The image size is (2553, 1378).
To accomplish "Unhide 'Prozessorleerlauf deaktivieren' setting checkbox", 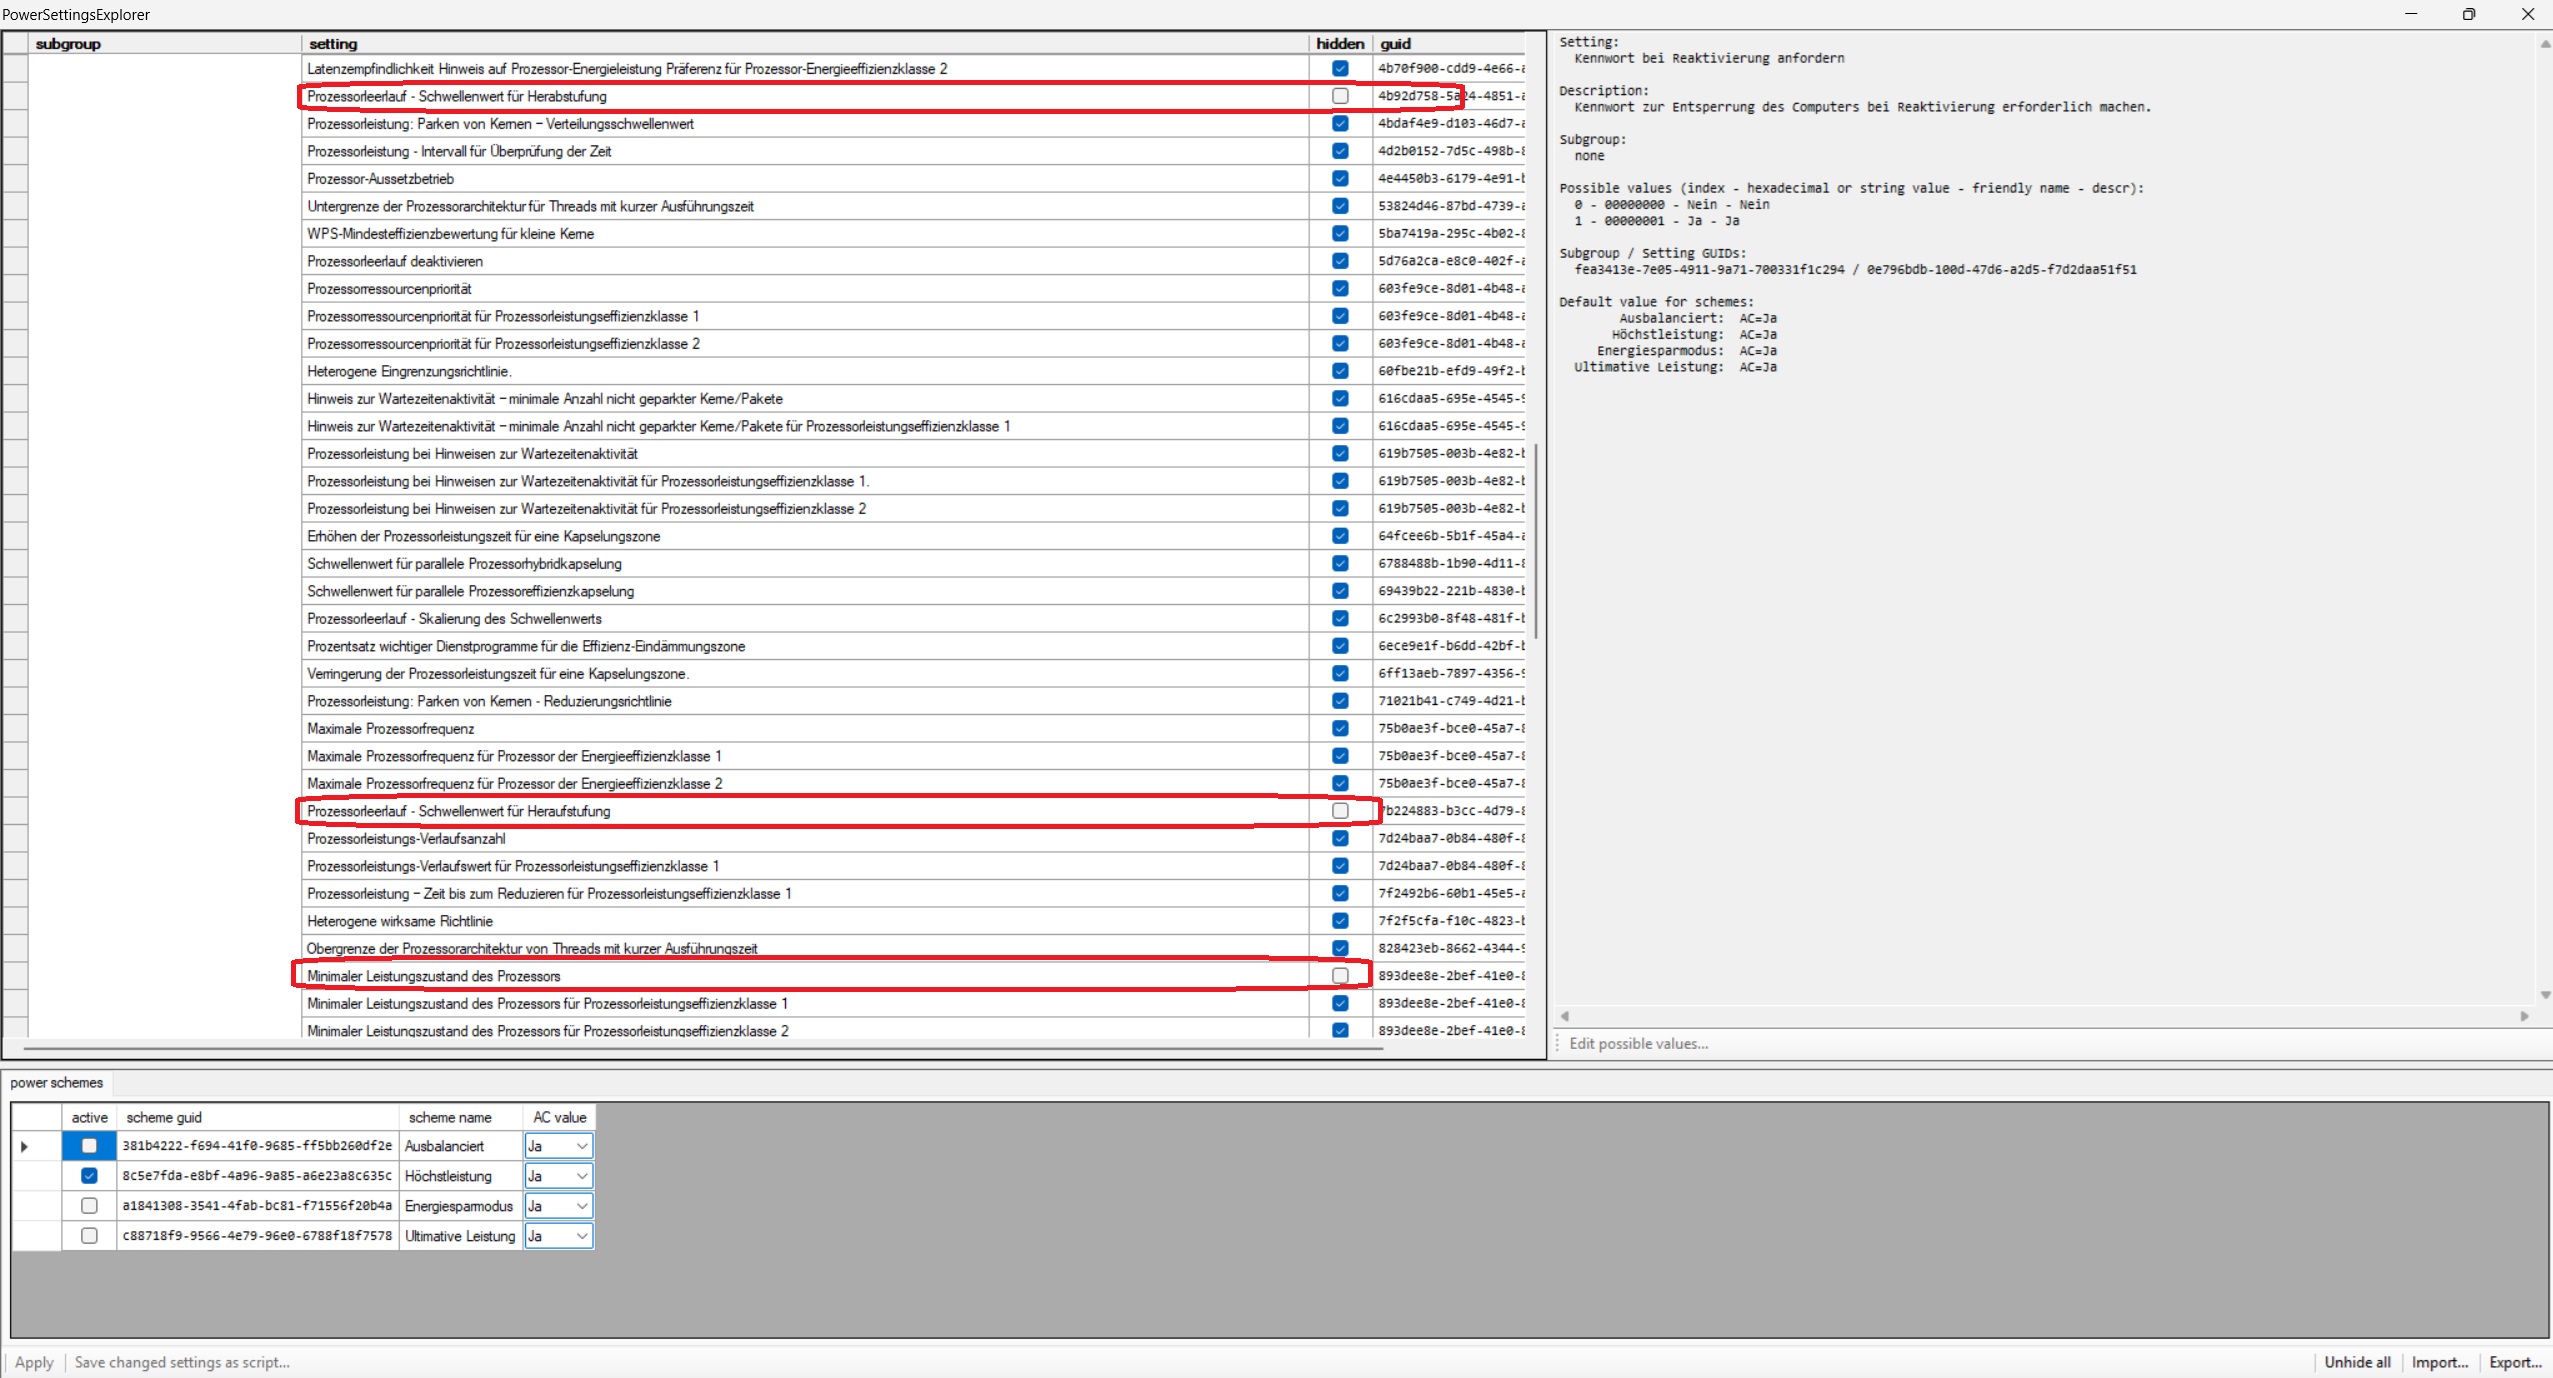I will [1340, 261].
